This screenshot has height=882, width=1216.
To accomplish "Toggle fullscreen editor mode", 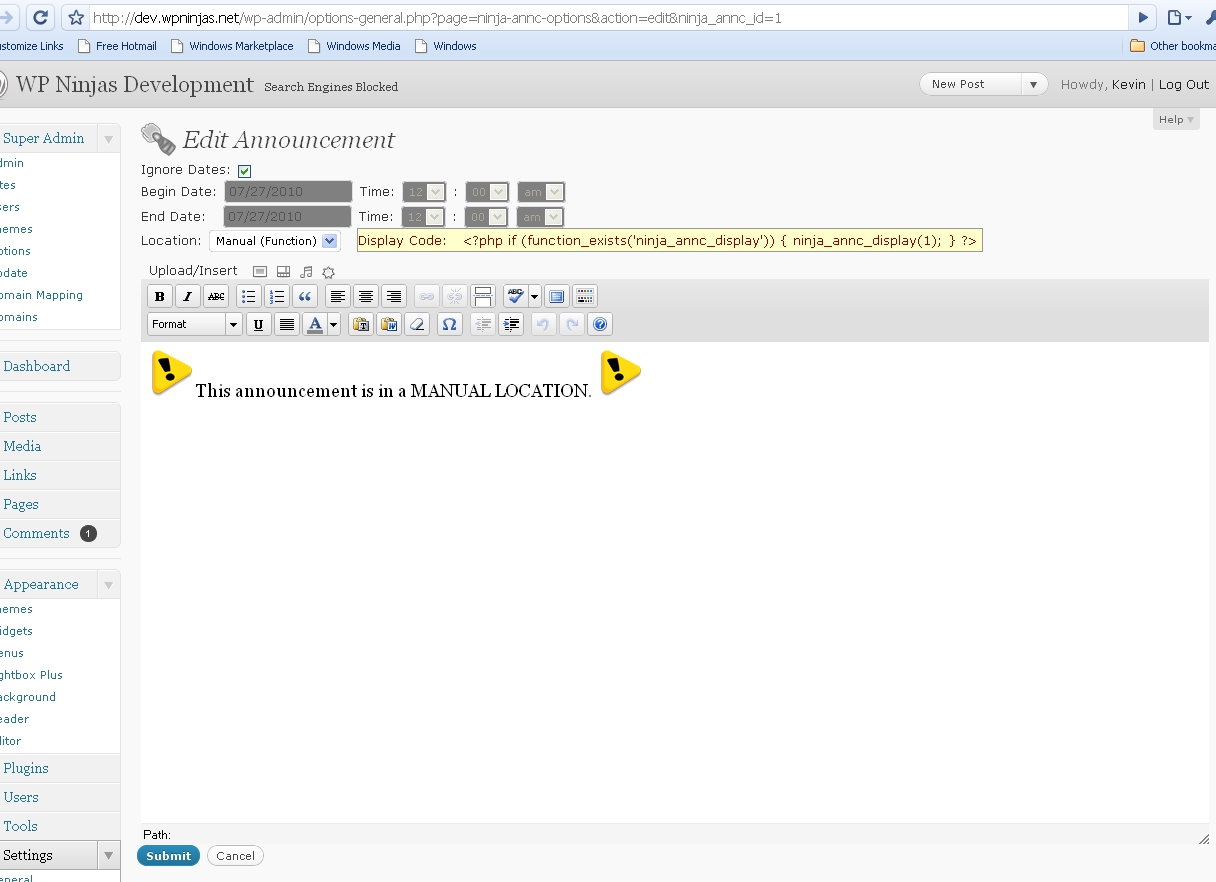I will 557,296.
